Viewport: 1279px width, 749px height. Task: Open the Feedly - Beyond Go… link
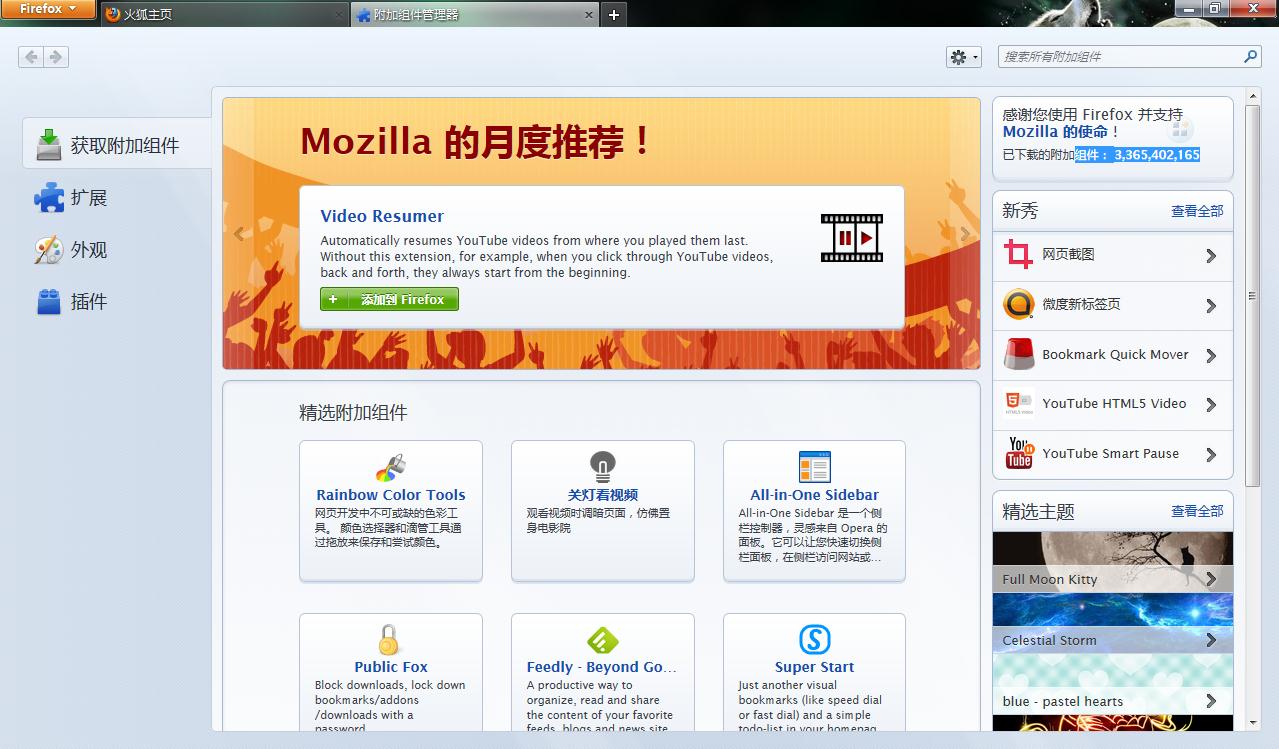602,667
